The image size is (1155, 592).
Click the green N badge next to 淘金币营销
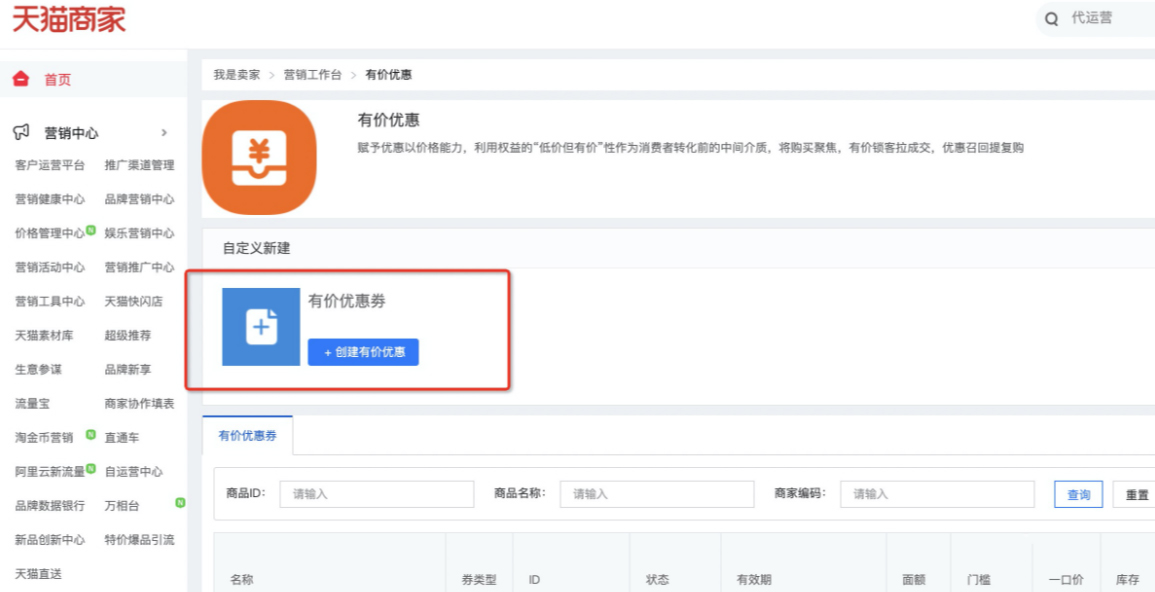pyautogui.click(x=91, y=434)
